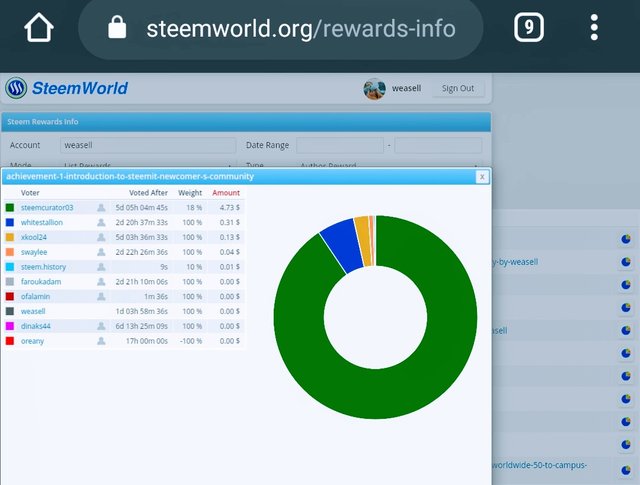Open voter steemcurator03 link
Image resolution: width=640 pixels, height=485 pixels.
pyautogui.click(x=47, y=207)
